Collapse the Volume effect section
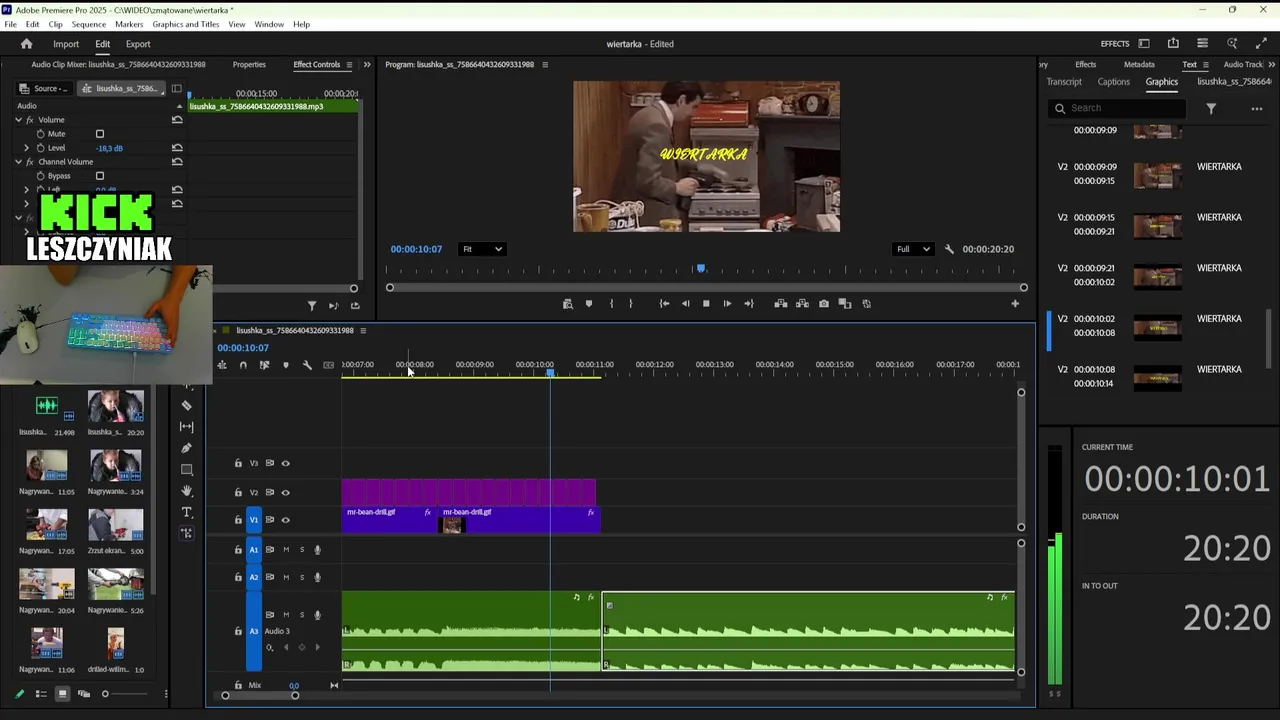 click(18, 120)
